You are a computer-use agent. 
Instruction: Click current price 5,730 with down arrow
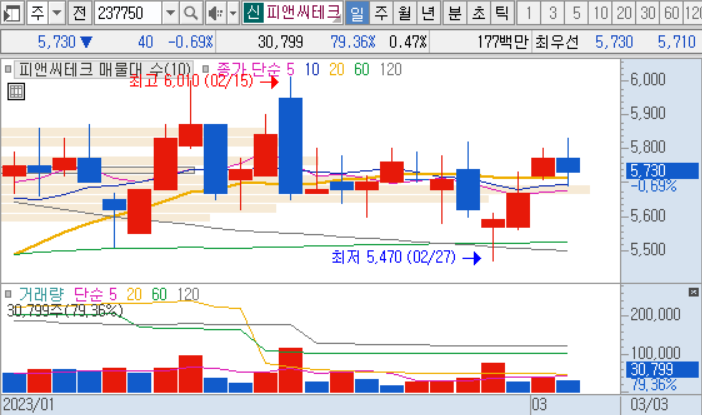[65, 42]
